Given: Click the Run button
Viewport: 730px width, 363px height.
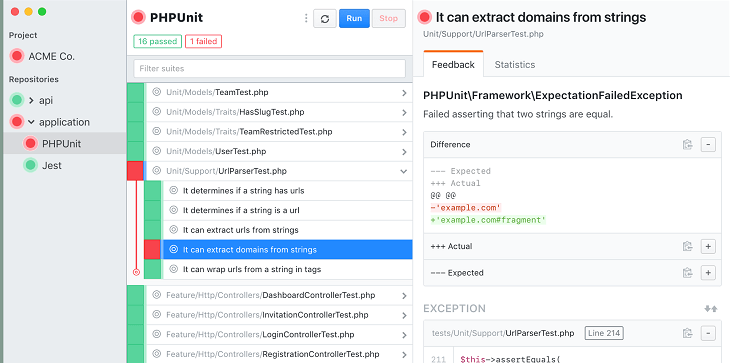Looking at the screenshot, I should [x=354, y=19].
